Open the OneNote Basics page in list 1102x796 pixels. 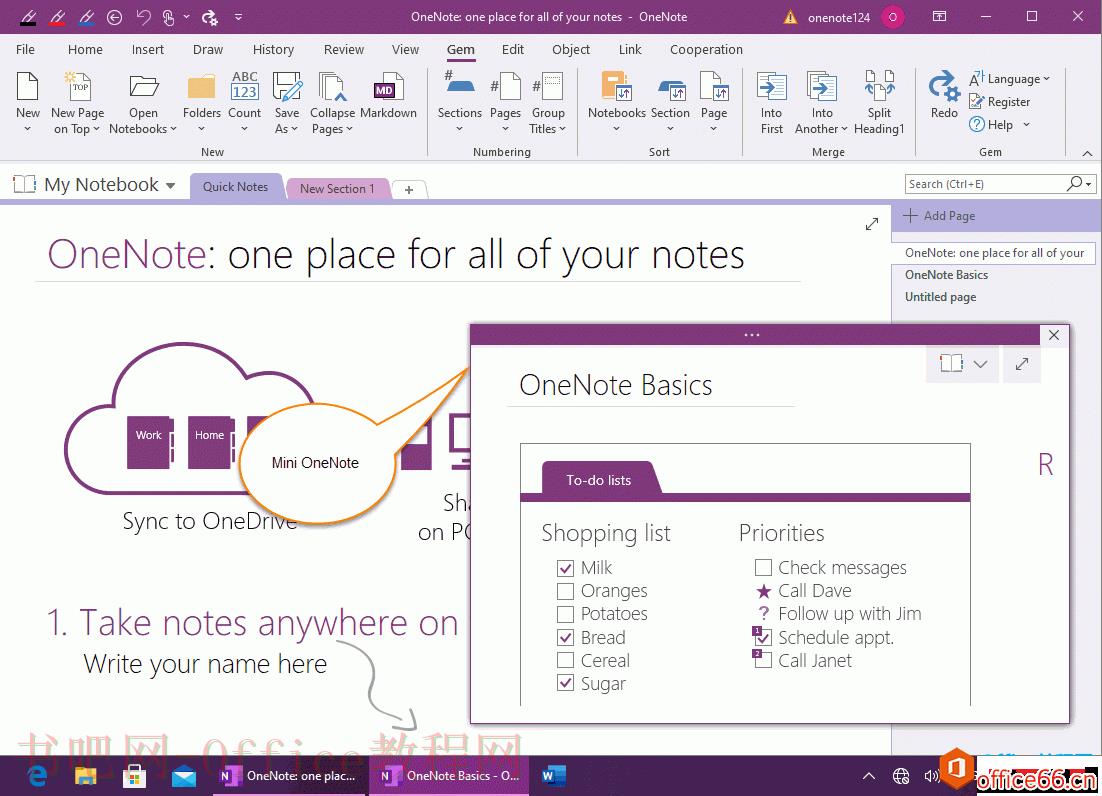coord(946,275)
